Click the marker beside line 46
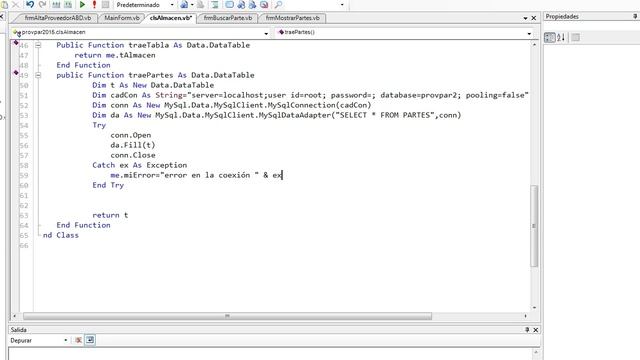 (x=16, y=42)
